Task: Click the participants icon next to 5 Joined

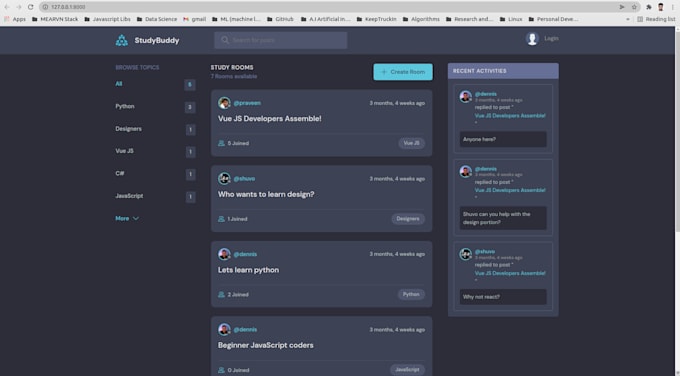Action: pos(221,143)
